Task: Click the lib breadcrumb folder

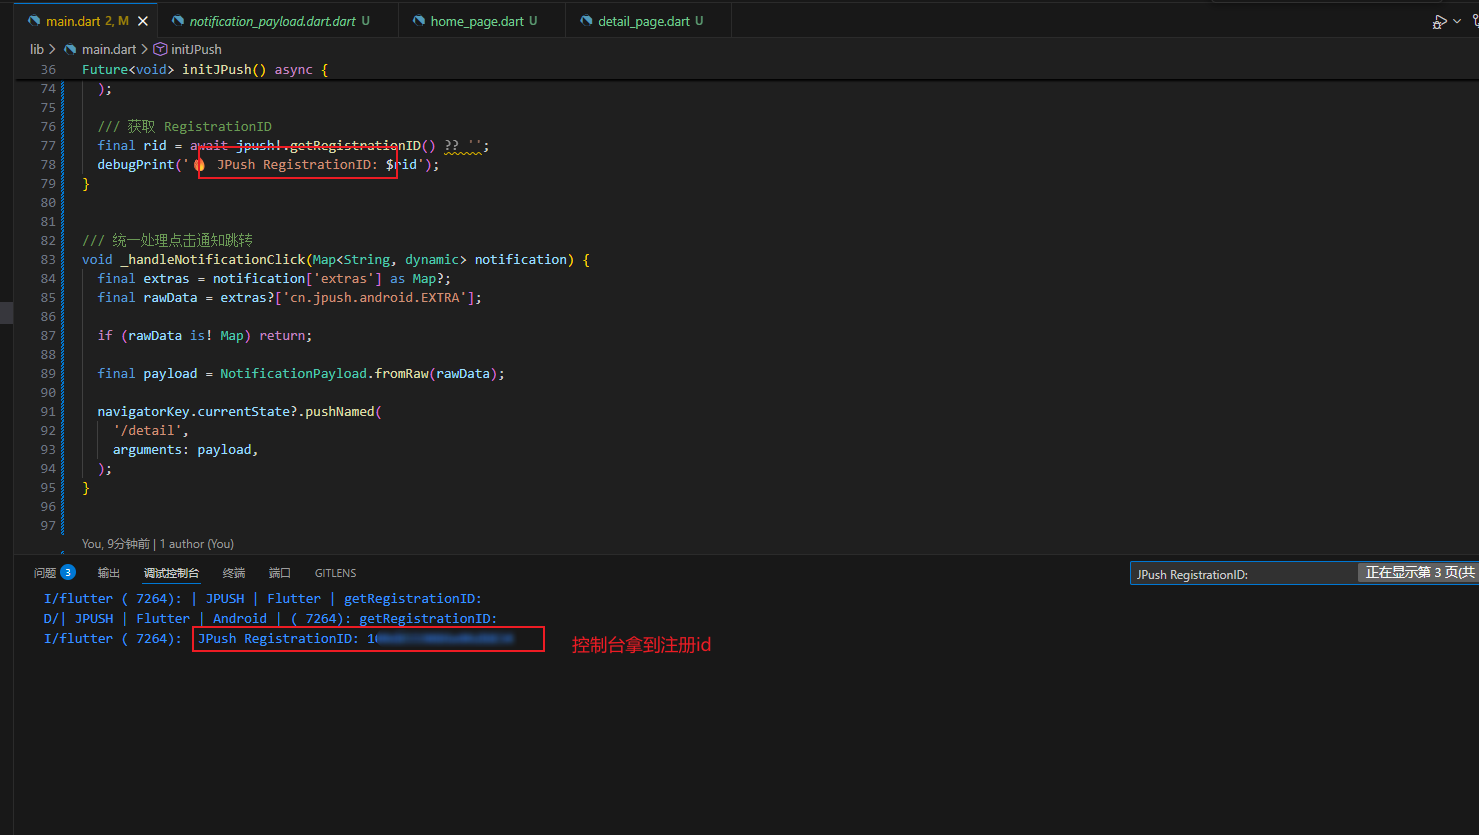Action: tap(37, 49)
